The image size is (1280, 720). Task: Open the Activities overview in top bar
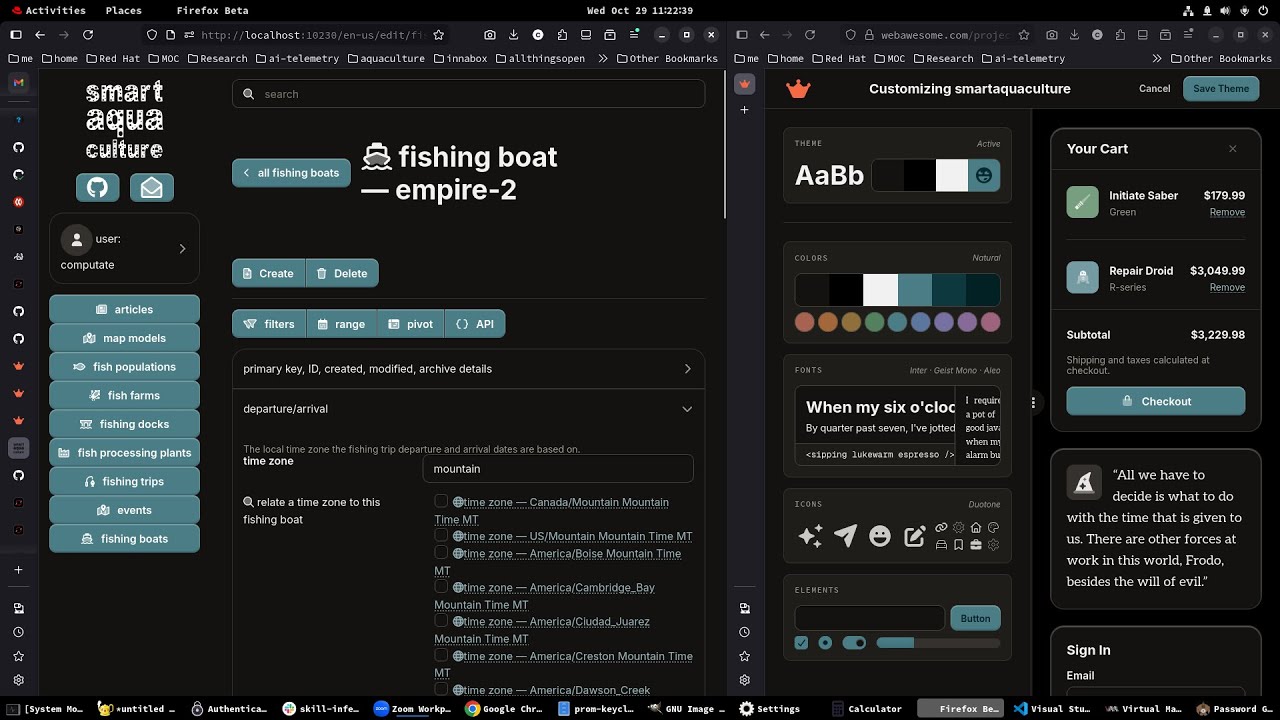[48, 10]
